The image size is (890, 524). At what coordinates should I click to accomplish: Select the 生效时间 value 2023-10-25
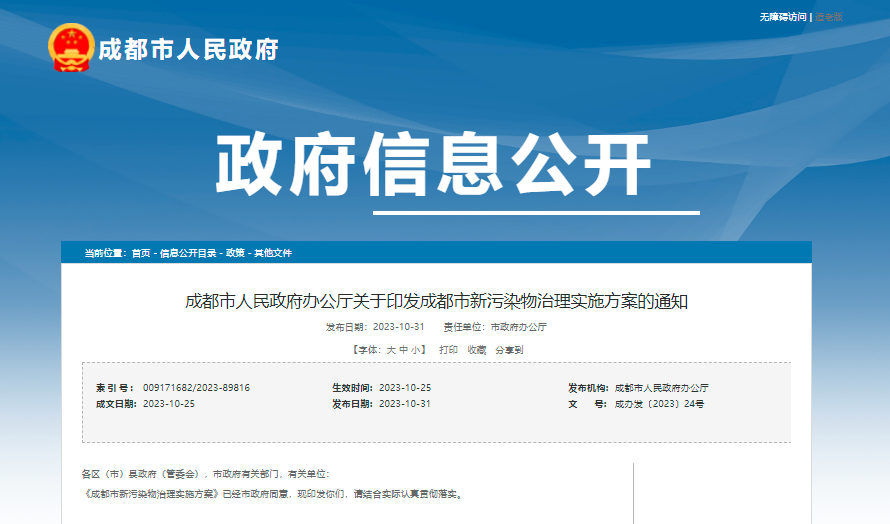click(405, 388)
